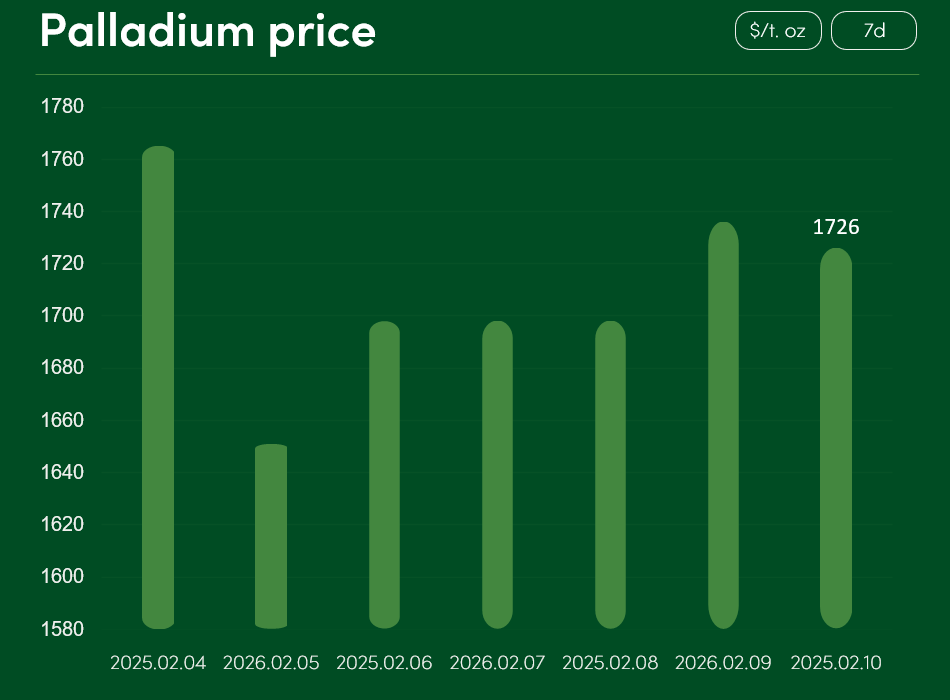Click the 1700 y-axis label
This screenshot has height=700, width=950.
coord(61,316)
